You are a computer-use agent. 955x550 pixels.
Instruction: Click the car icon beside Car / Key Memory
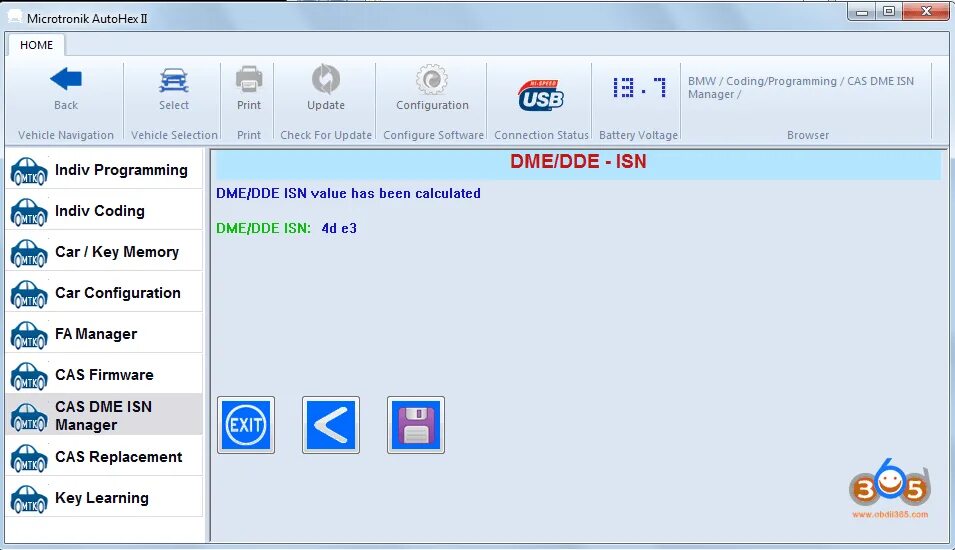[29, 253]
